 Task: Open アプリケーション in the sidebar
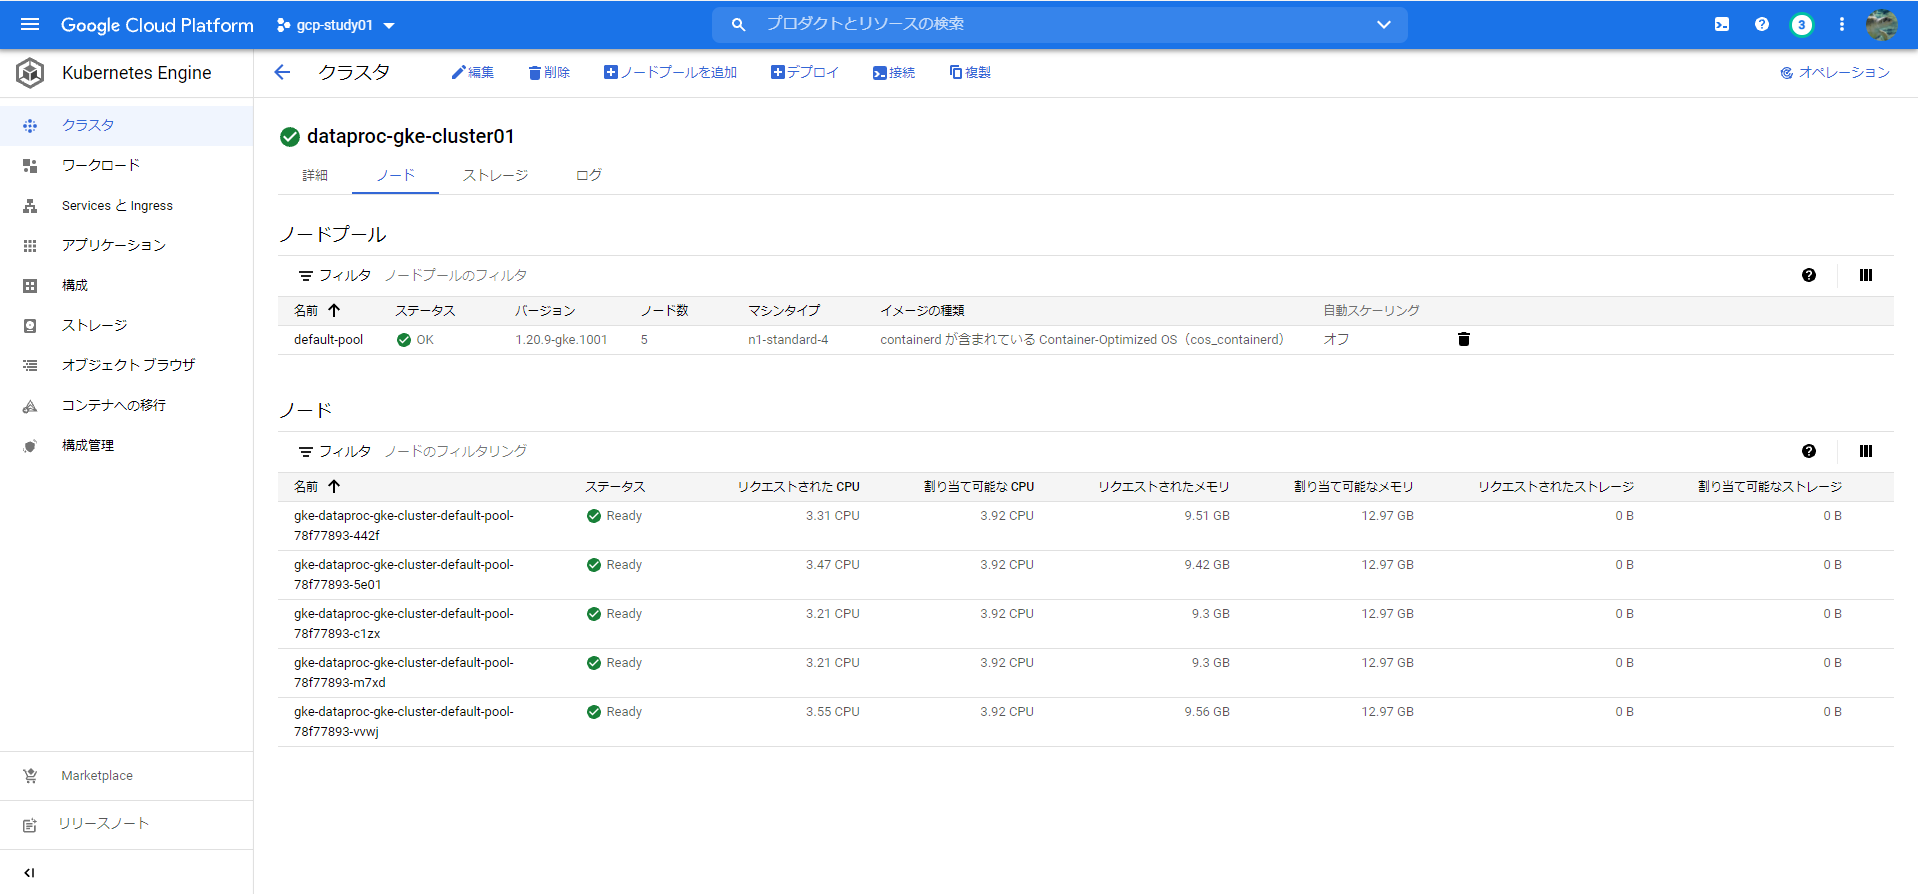126,246
